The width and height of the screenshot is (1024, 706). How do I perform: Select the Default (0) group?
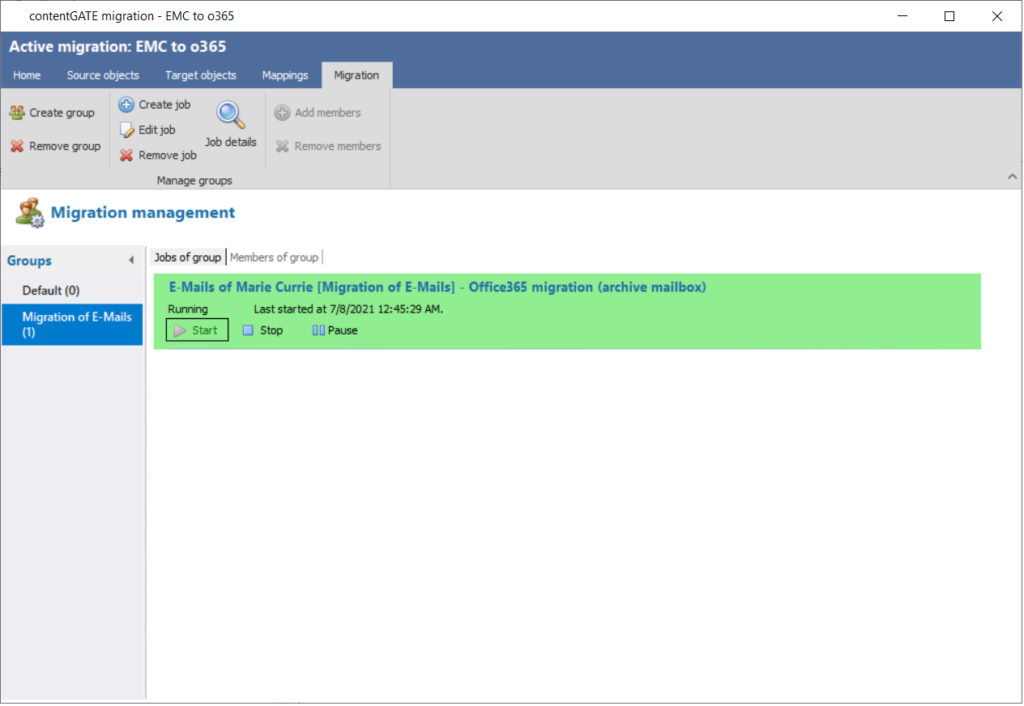click(x=51, y=290)
